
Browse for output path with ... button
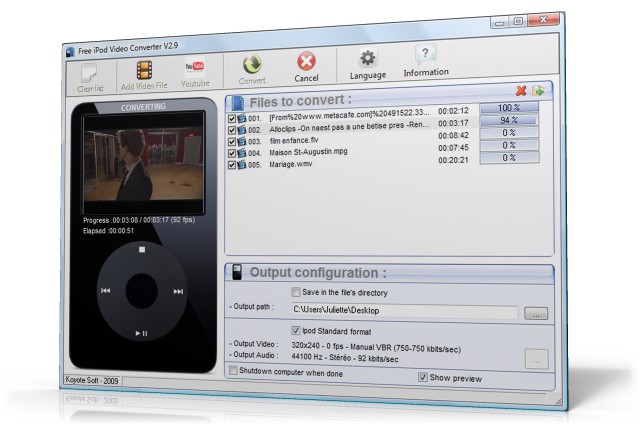pyautogui.click(x=536, y=314)
